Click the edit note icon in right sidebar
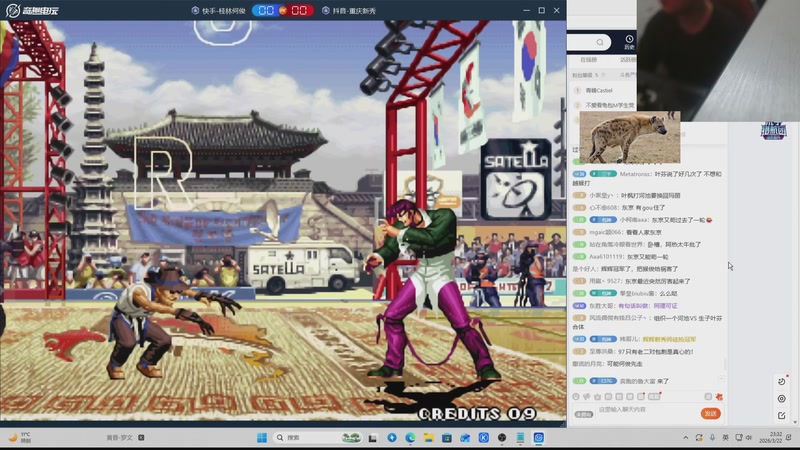 tap(782, 416)
